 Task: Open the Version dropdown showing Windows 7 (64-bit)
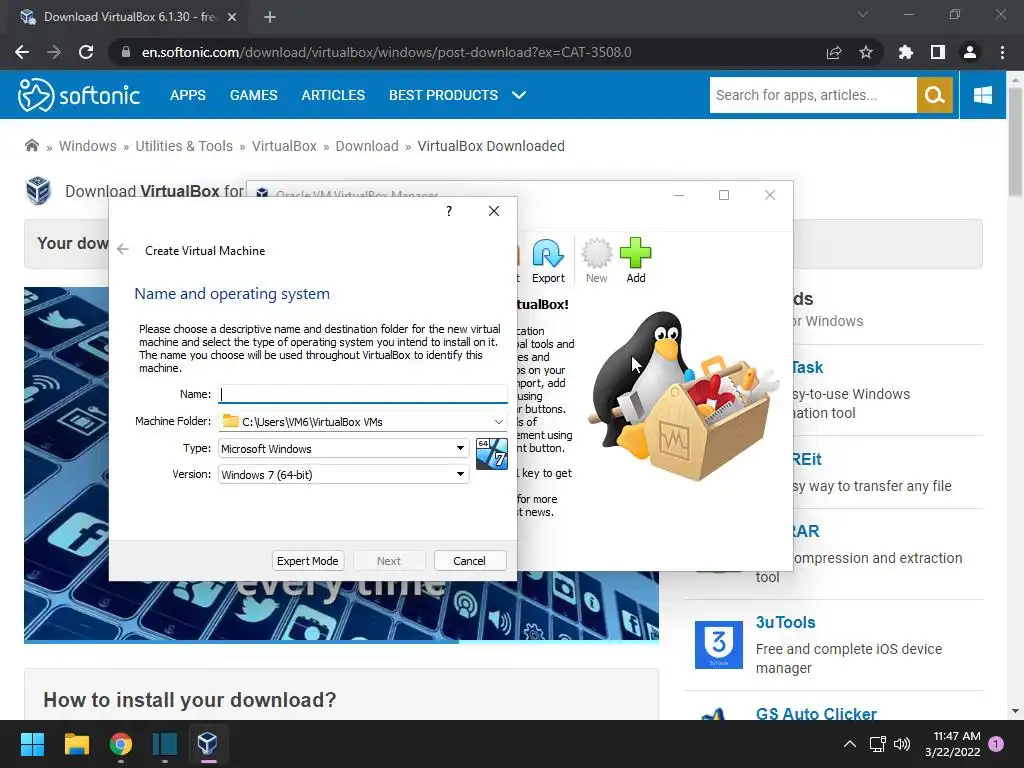tap(344, 474)
